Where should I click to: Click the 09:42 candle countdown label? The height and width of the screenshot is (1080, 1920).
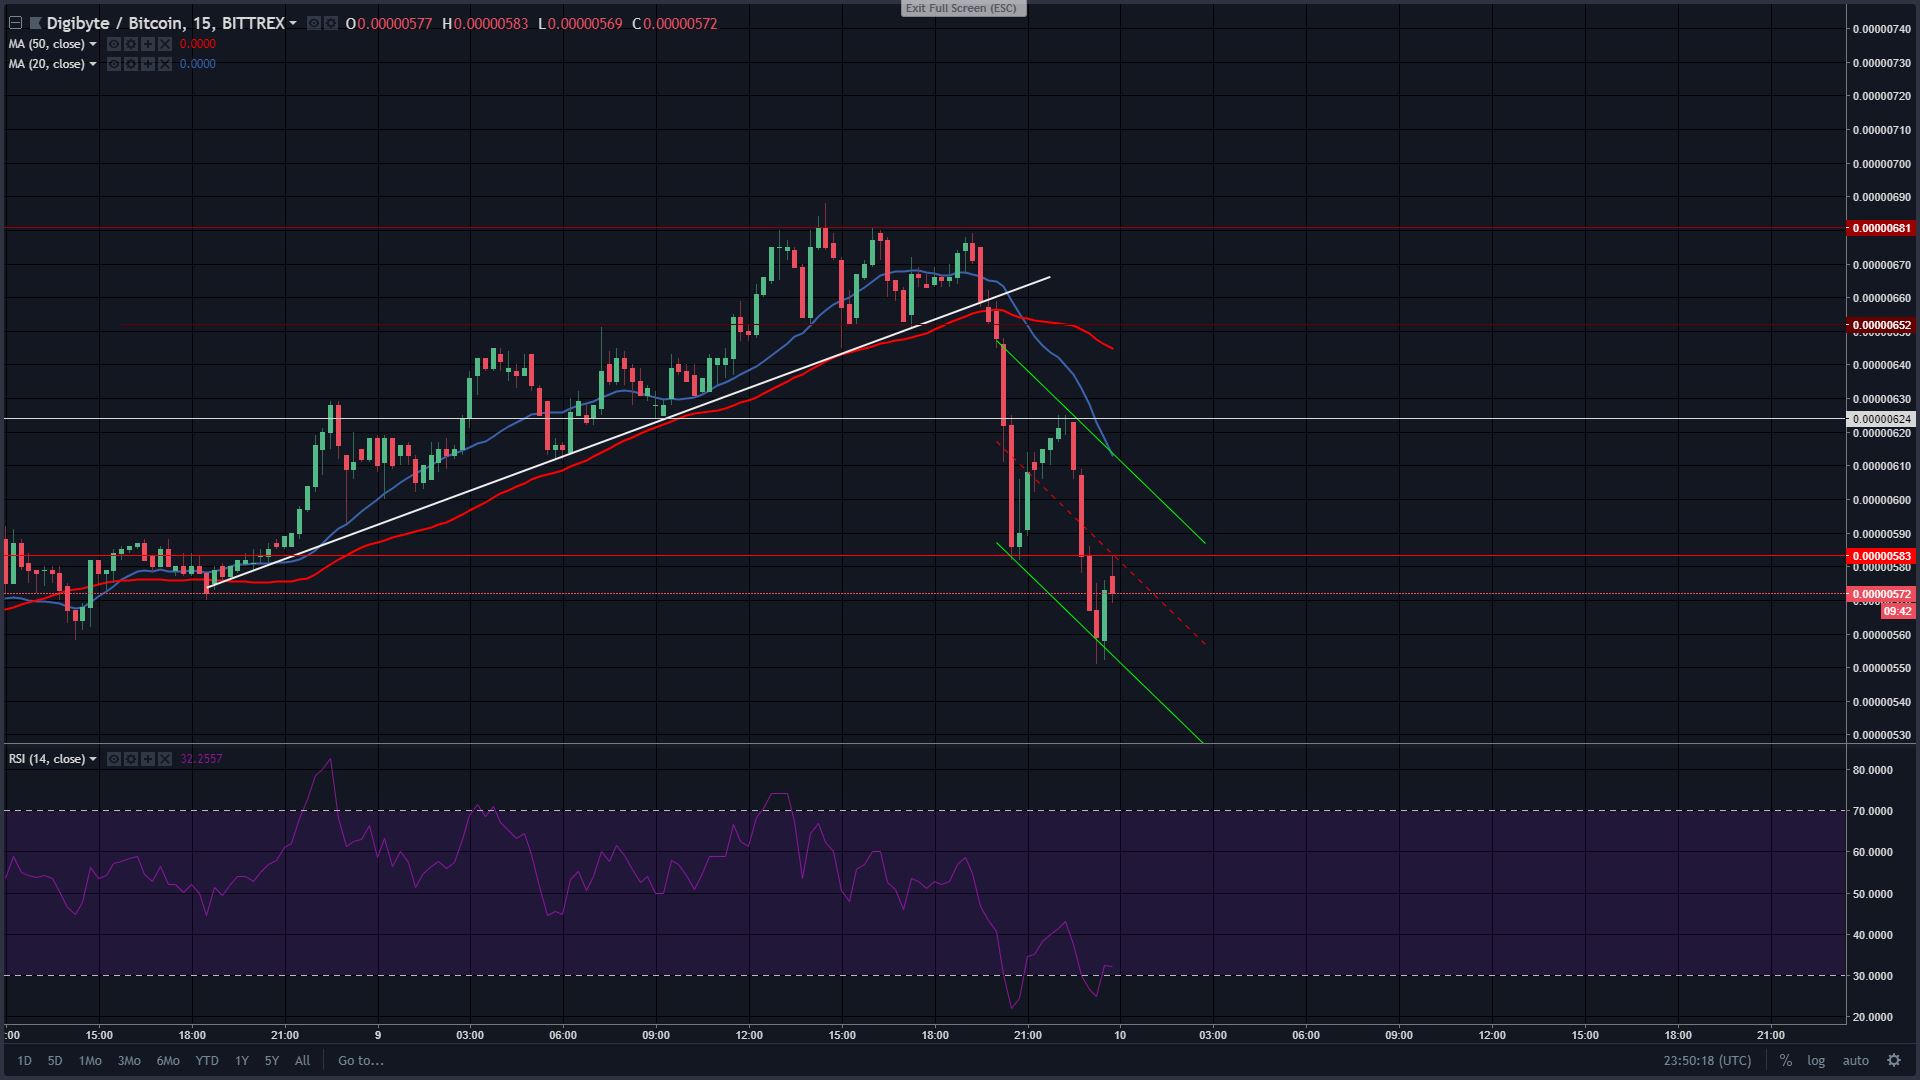point(1897,611)
